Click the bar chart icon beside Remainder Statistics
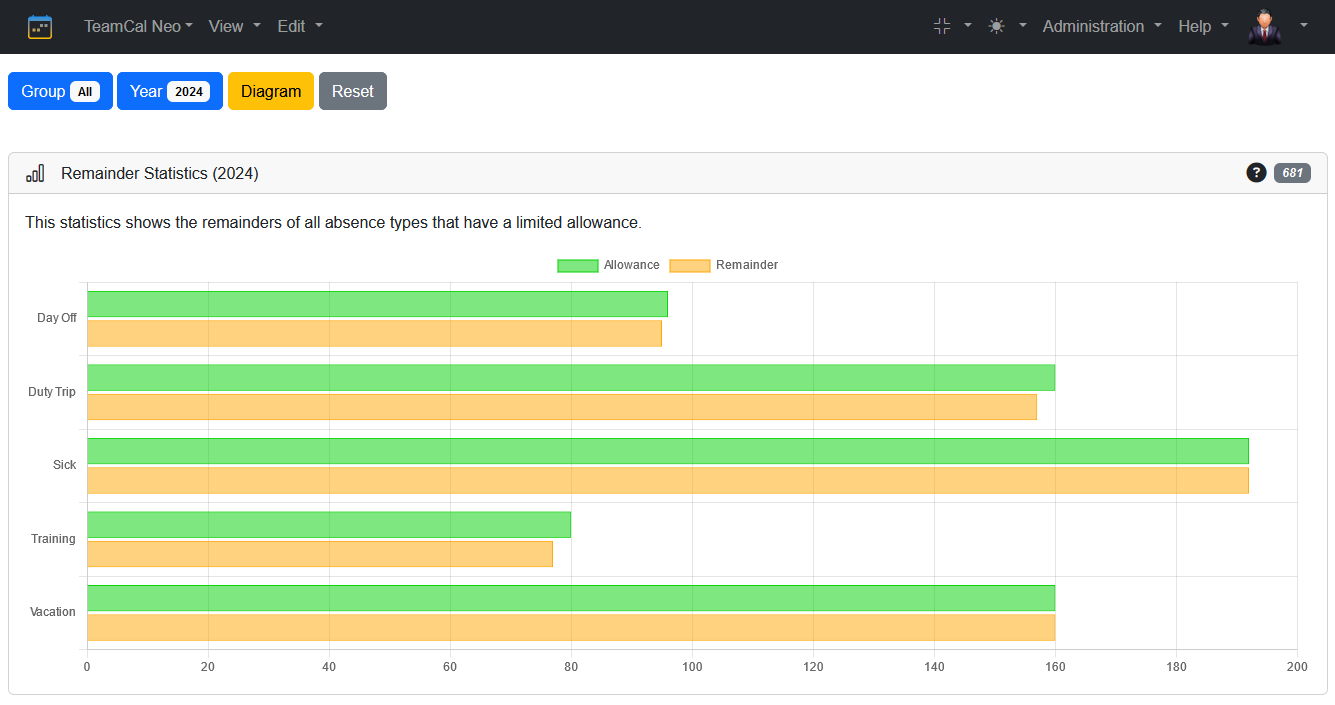This screenshot has width=1335, height=705. [x=35, y=173]
